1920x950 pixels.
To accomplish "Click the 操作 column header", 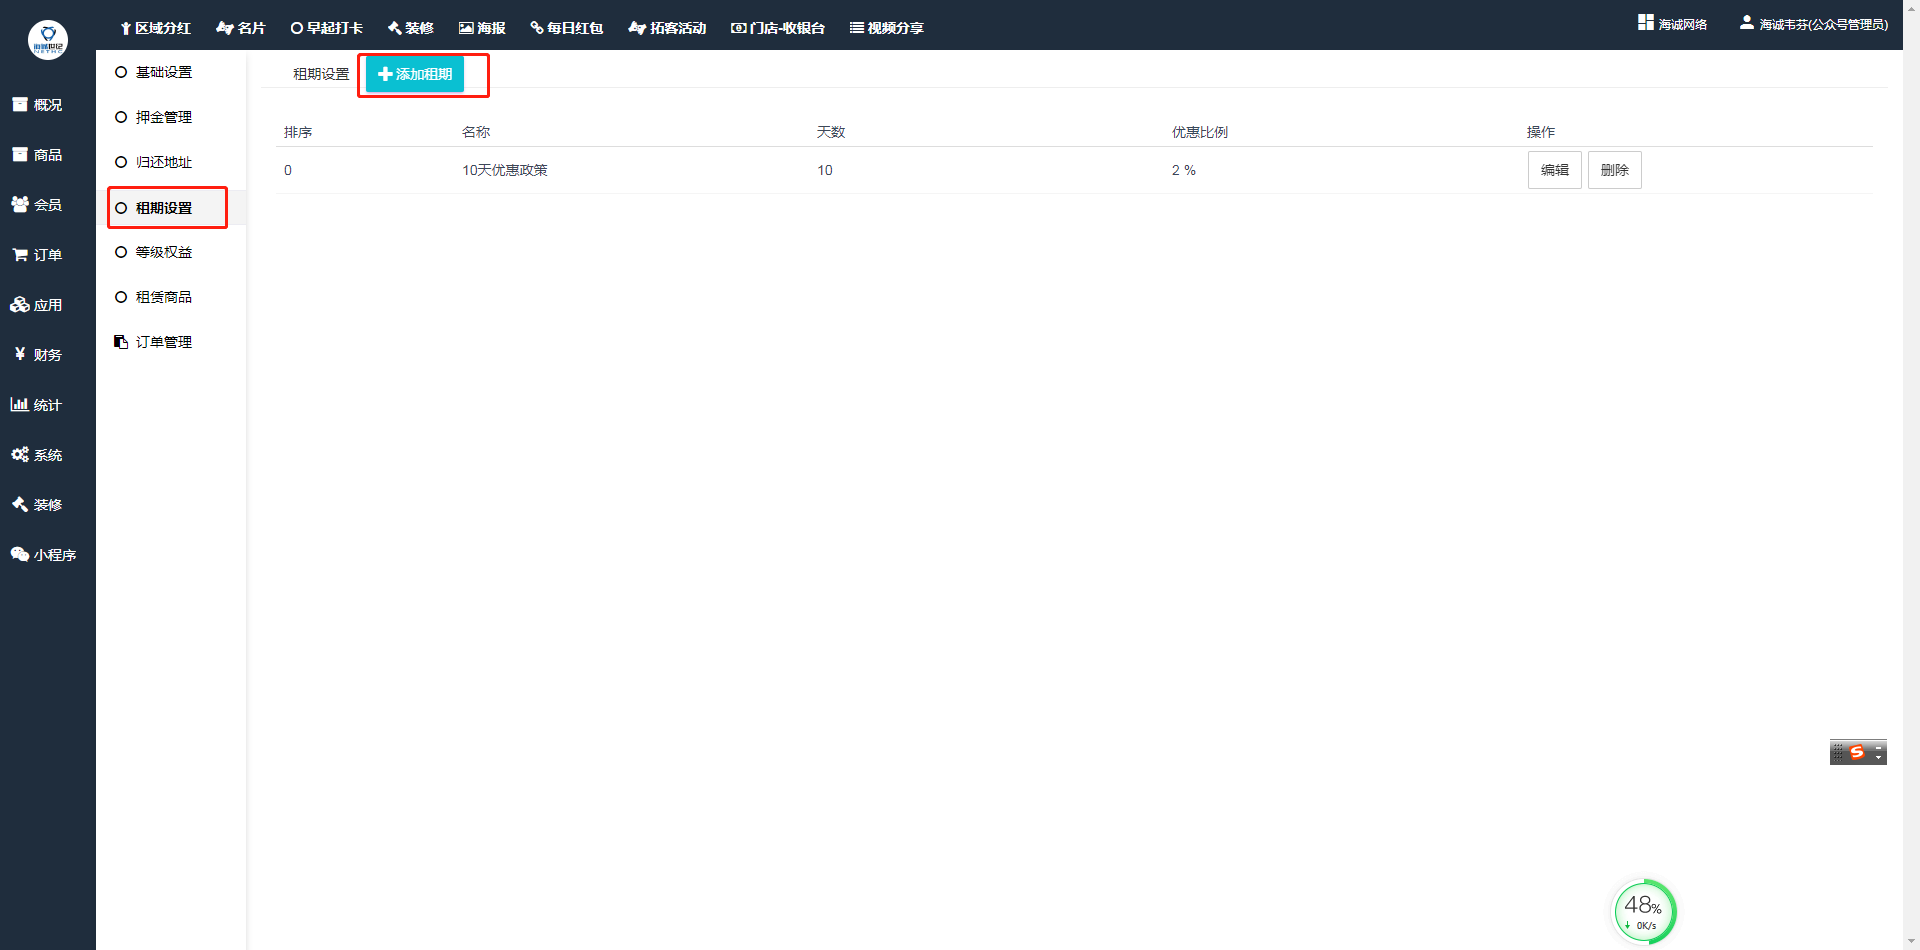I will click(1541, 132).
